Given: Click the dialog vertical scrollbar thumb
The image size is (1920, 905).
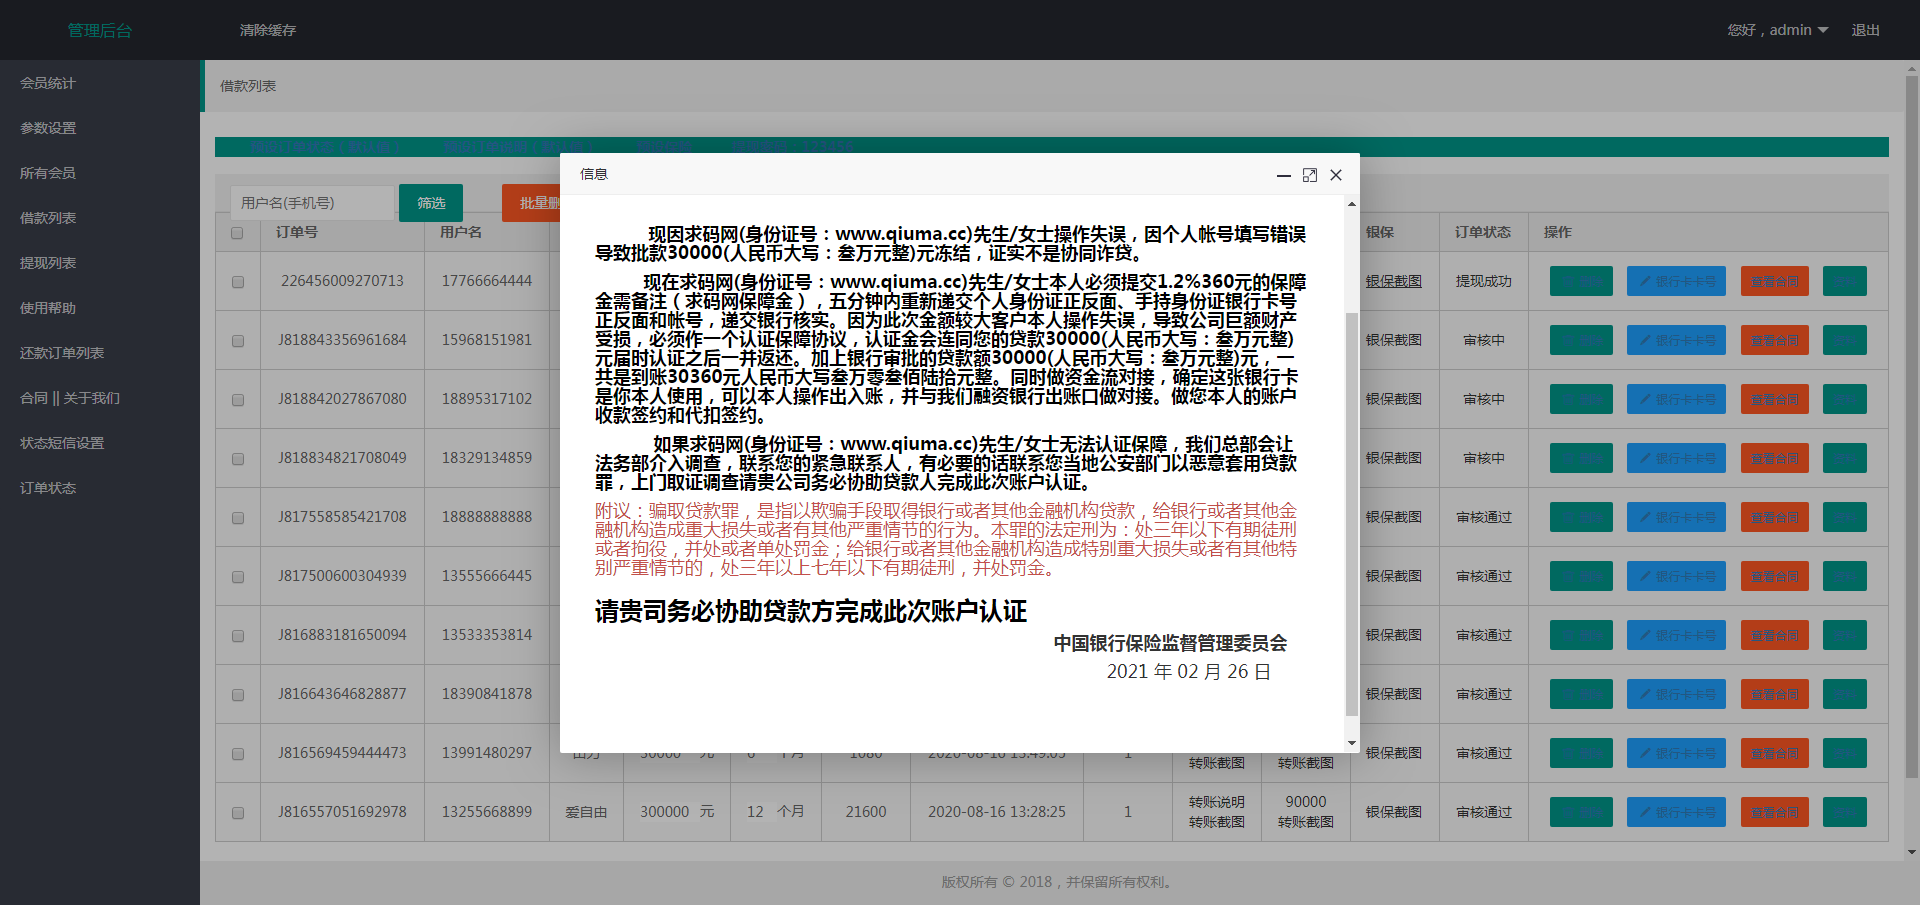Looking at the screenshot, I should [x=1352, y=514].
